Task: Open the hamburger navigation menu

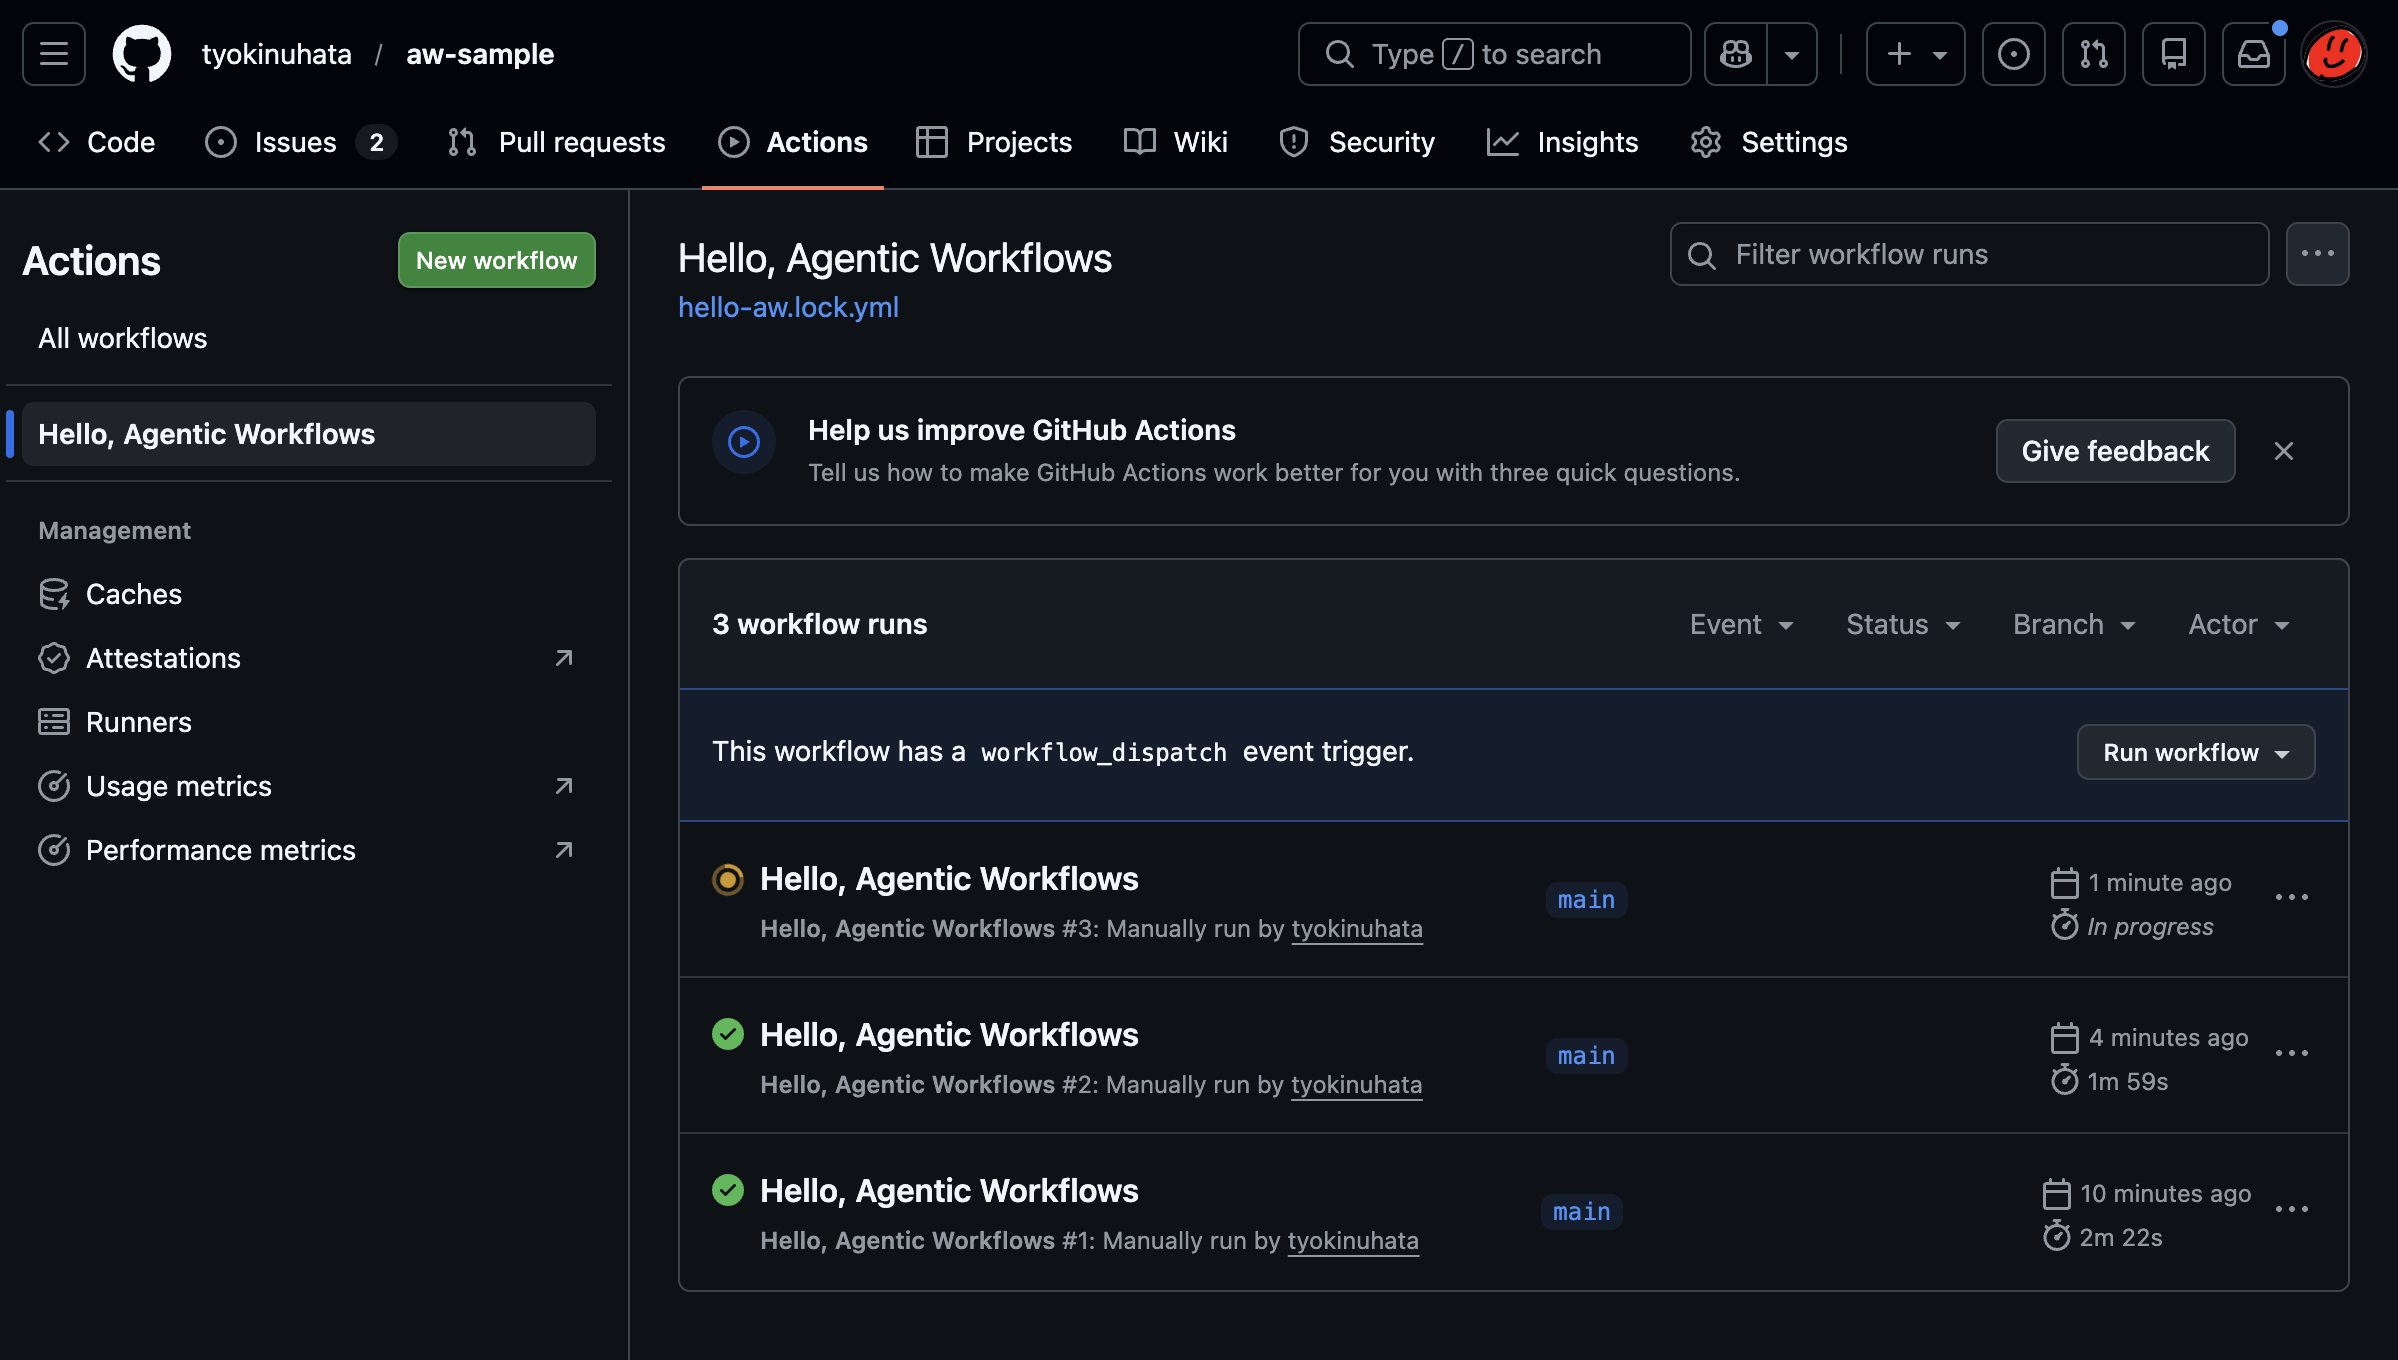Action: coord(54,54)
